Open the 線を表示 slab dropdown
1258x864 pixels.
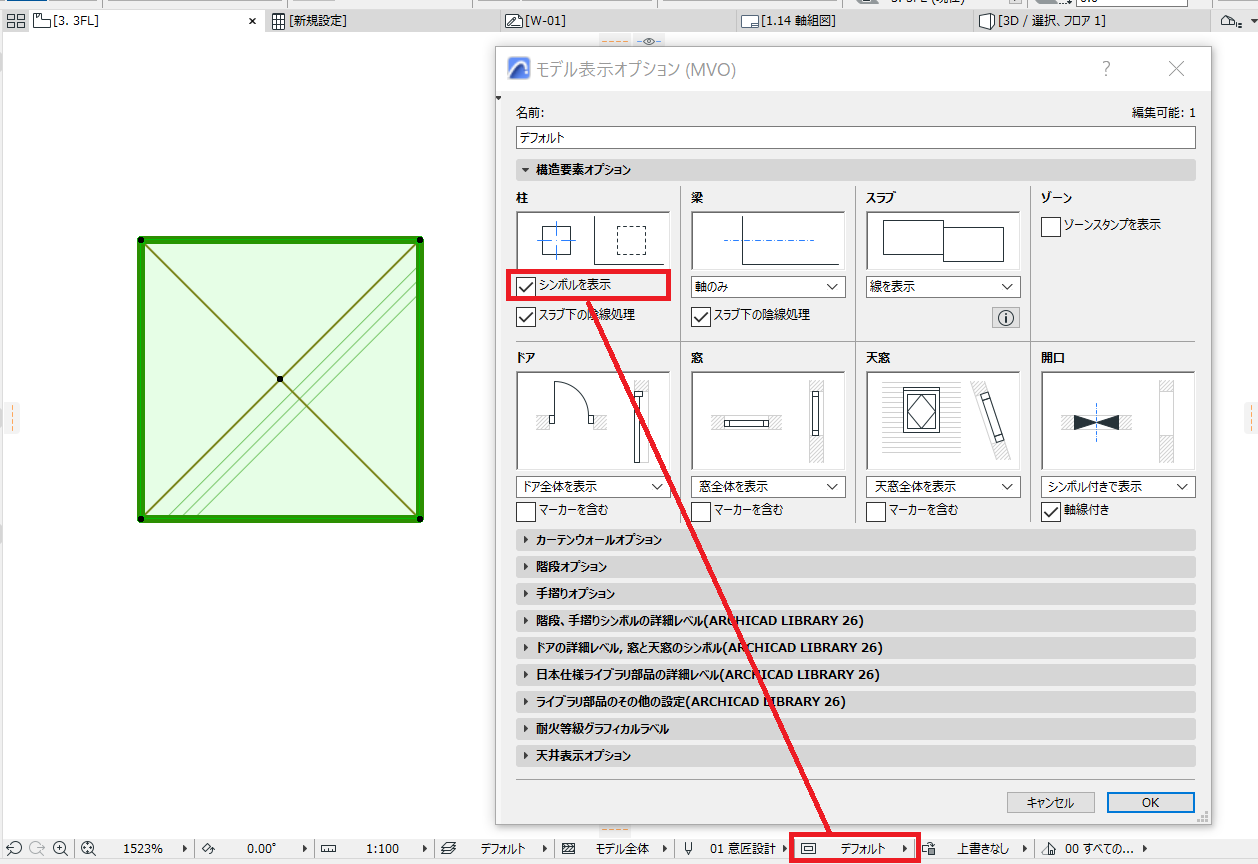click(x=943, y=287)
